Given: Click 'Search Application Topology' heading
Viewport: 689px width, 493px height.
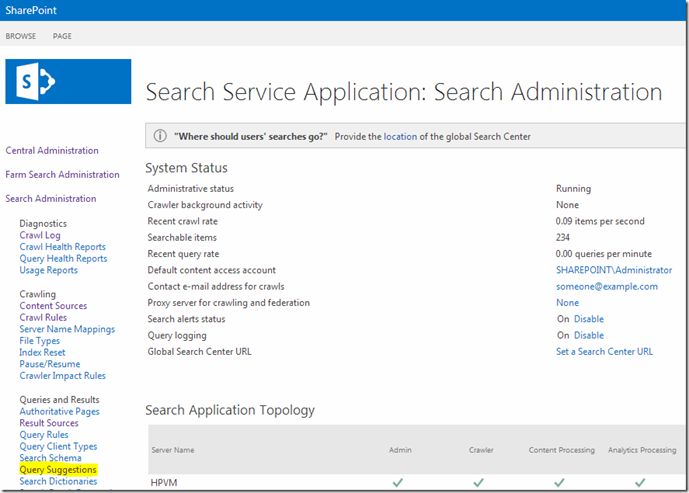Looking at the screenshot, I should click(x=230, y=410).
